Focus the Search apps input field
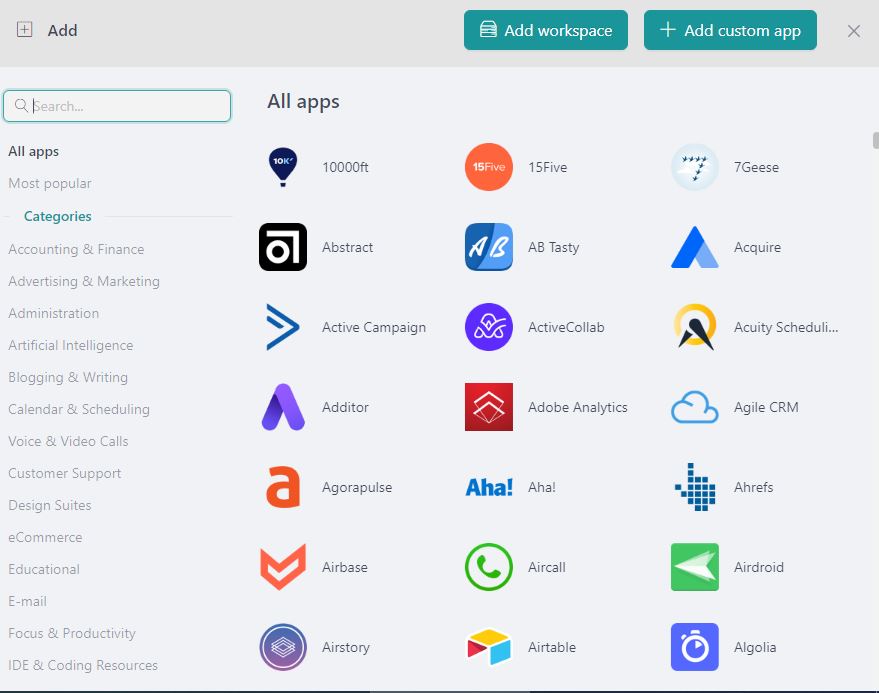879x693 pixels. click(117, 106)
